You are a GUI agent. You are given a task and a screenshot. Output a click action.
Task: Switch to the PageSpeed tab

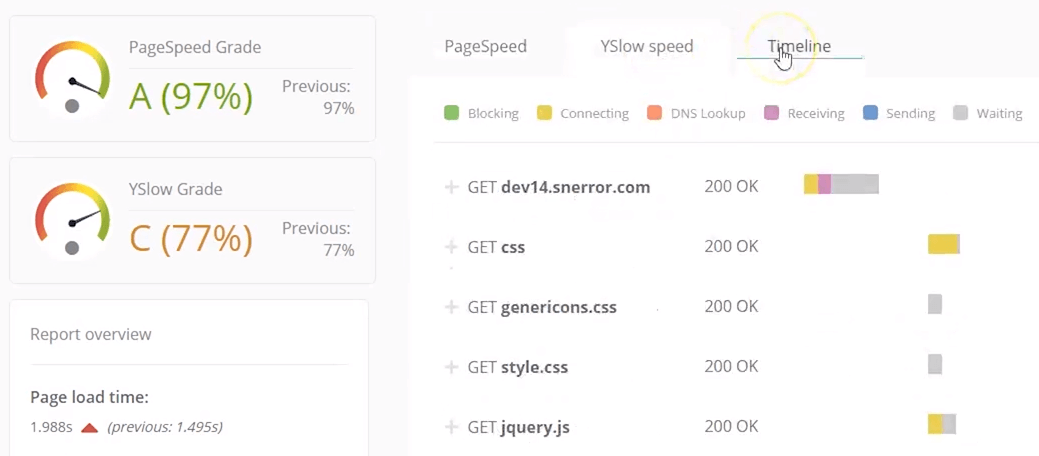[485, 46]
